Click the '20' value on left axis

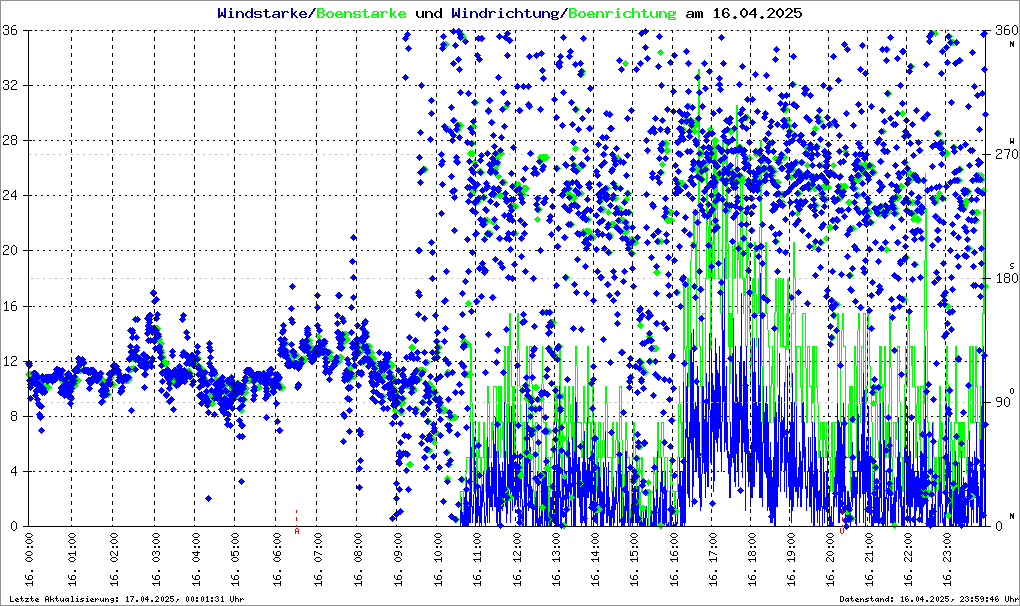pyautogui.click(x=12, y=251)
